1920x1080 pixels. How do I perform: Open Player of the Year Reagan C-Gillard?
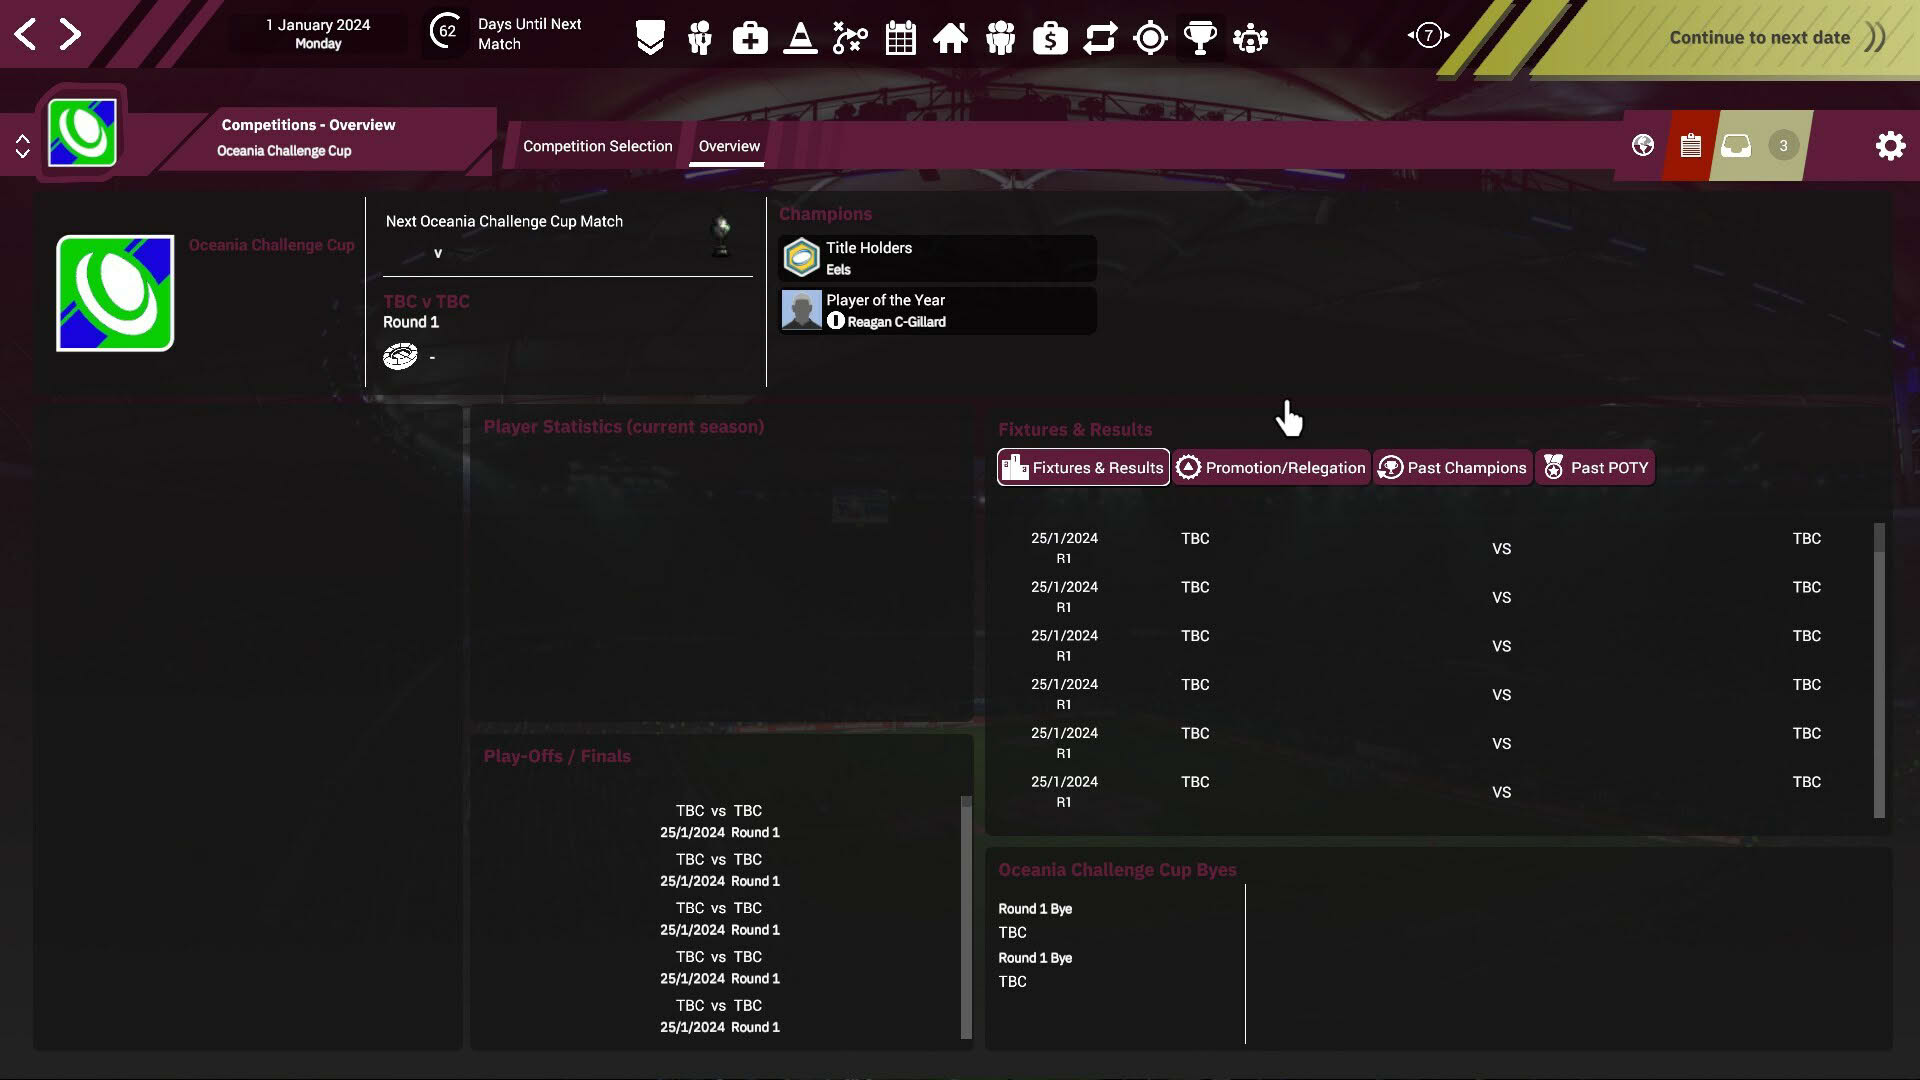click(x=938, y=310)
